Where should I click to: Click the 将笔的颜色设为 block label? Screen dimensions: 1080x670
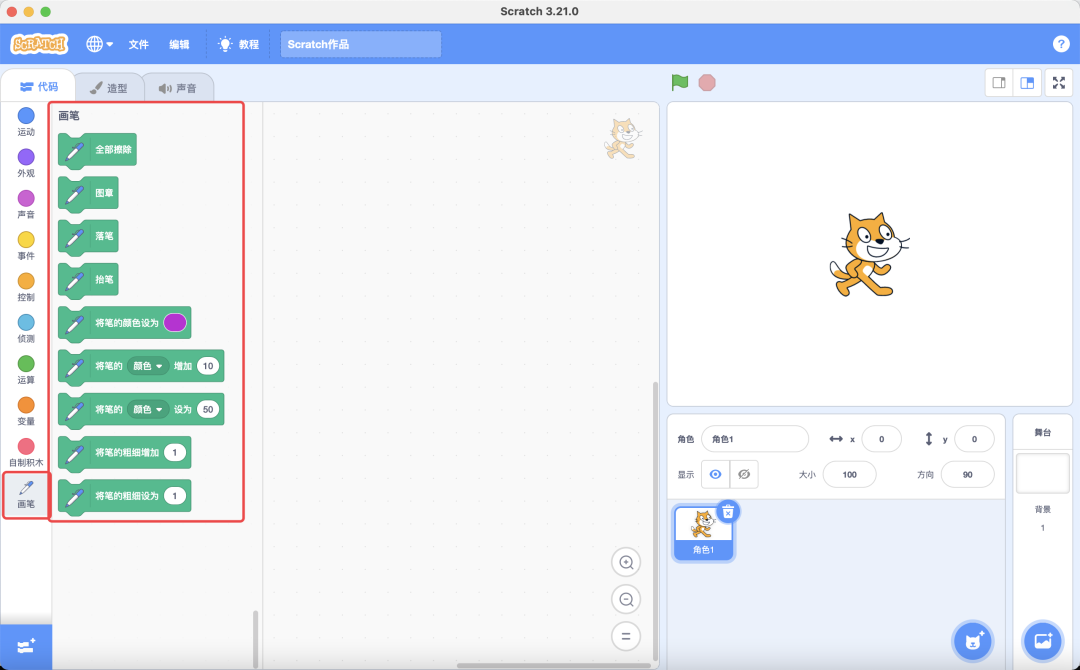coord(127,322)
